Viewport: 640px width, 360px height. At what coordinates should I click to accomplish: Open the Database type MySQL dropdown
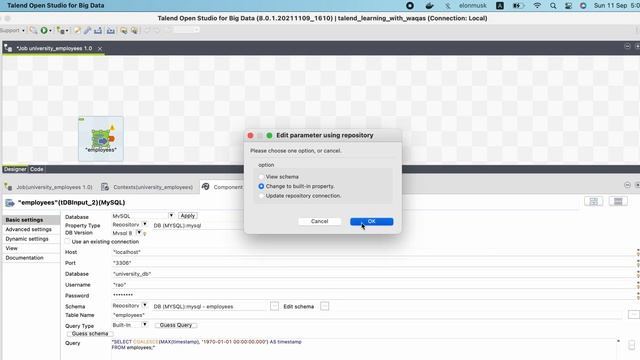[x=171, y=216]
